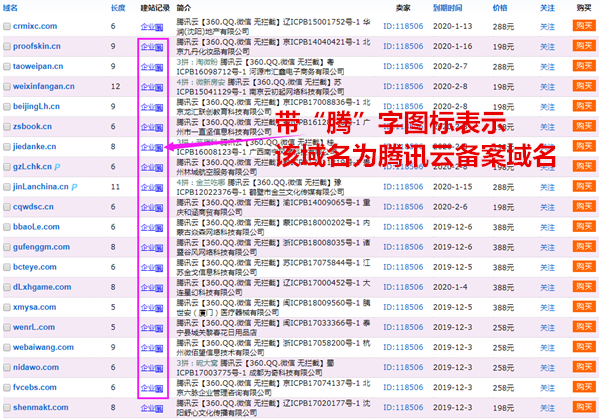Check the gufenggm.com row checkbox
The width and height of the screenshot is (600, 419).
tap(7, 247)
